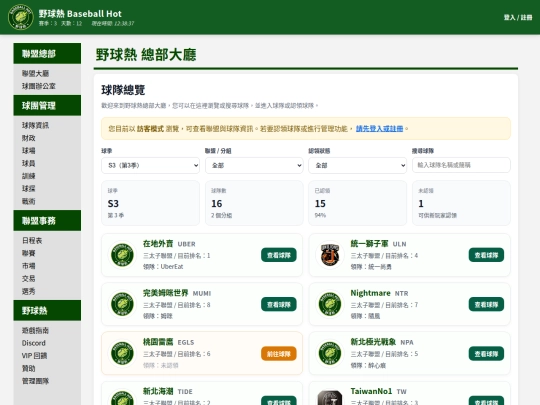The image size is (540, 405).
Task: Click the TaiwanNo1 team name
Action: pos(371,391)
